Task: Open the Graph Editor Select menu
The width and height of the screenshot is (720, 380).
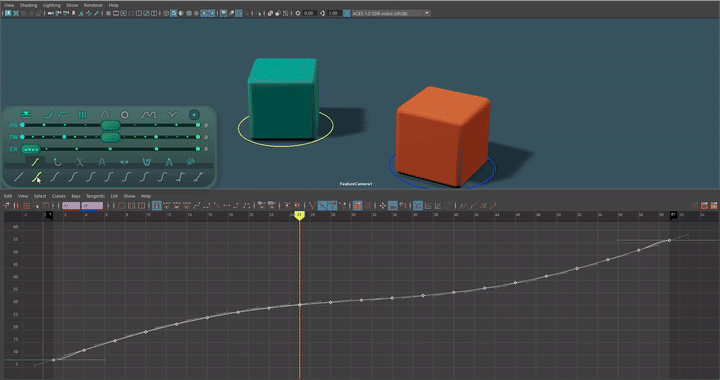Action: coord(40,196)
